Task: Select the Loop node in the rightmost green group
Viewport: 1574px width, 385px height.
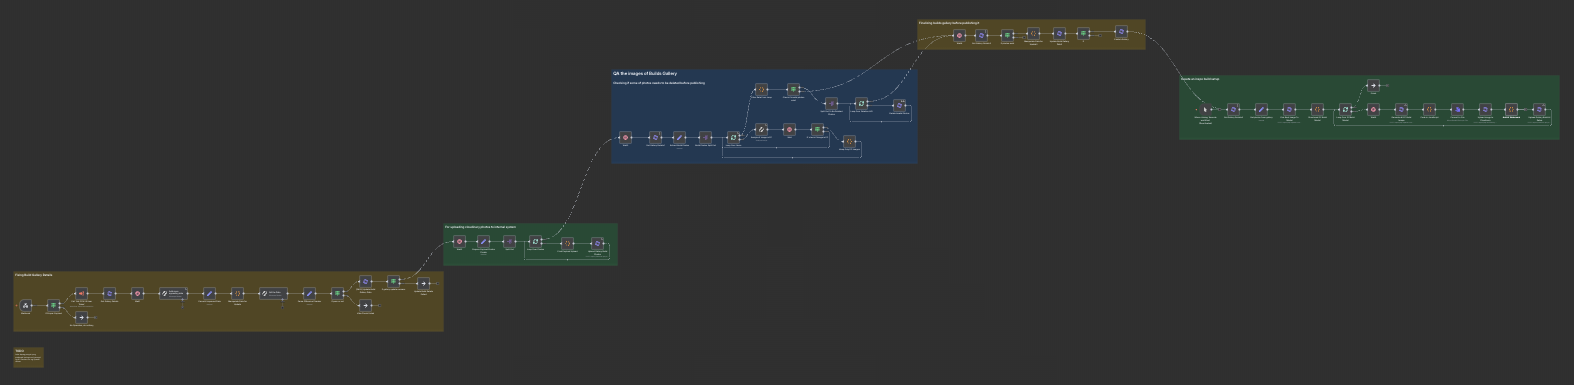Action: (x=1345, y=109)
